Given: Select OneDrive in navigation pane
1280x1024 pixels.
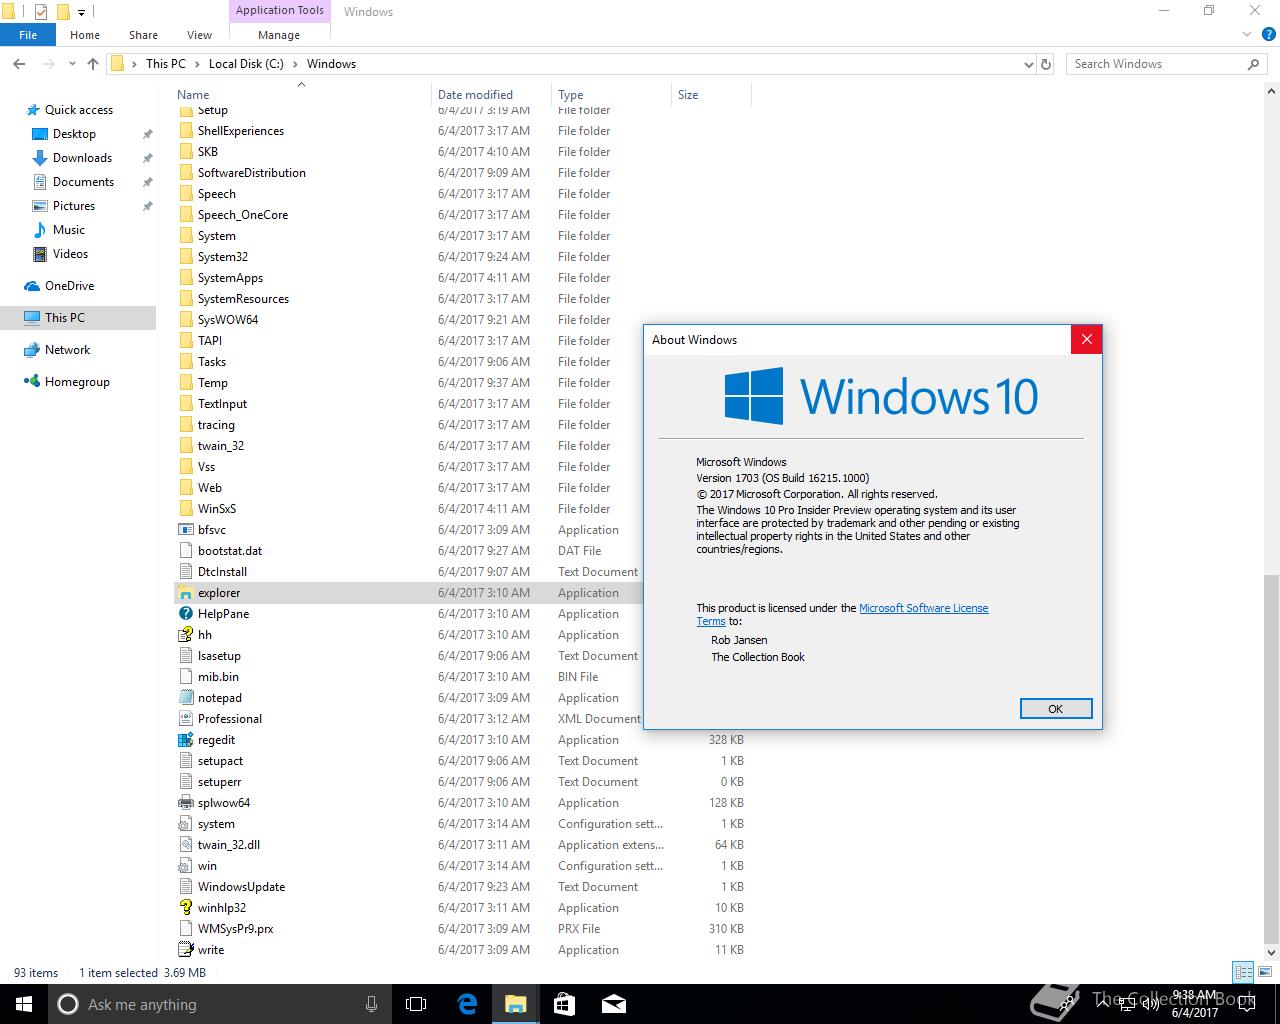Looking at the screenshot, I should pos(69,286).
